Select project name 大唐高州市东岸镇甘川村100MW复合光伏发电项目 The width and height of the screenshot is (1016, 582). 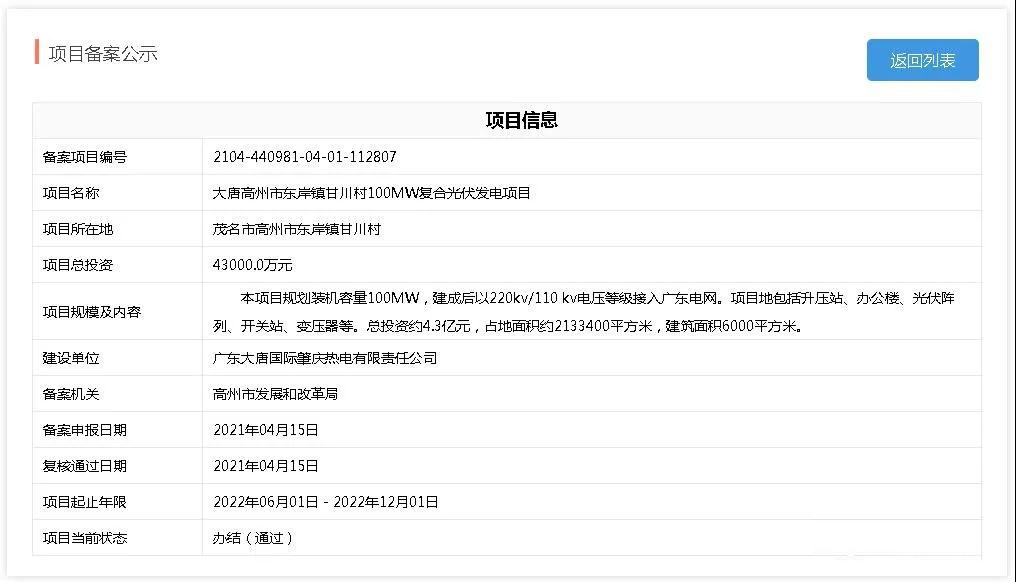pos(371,193)
